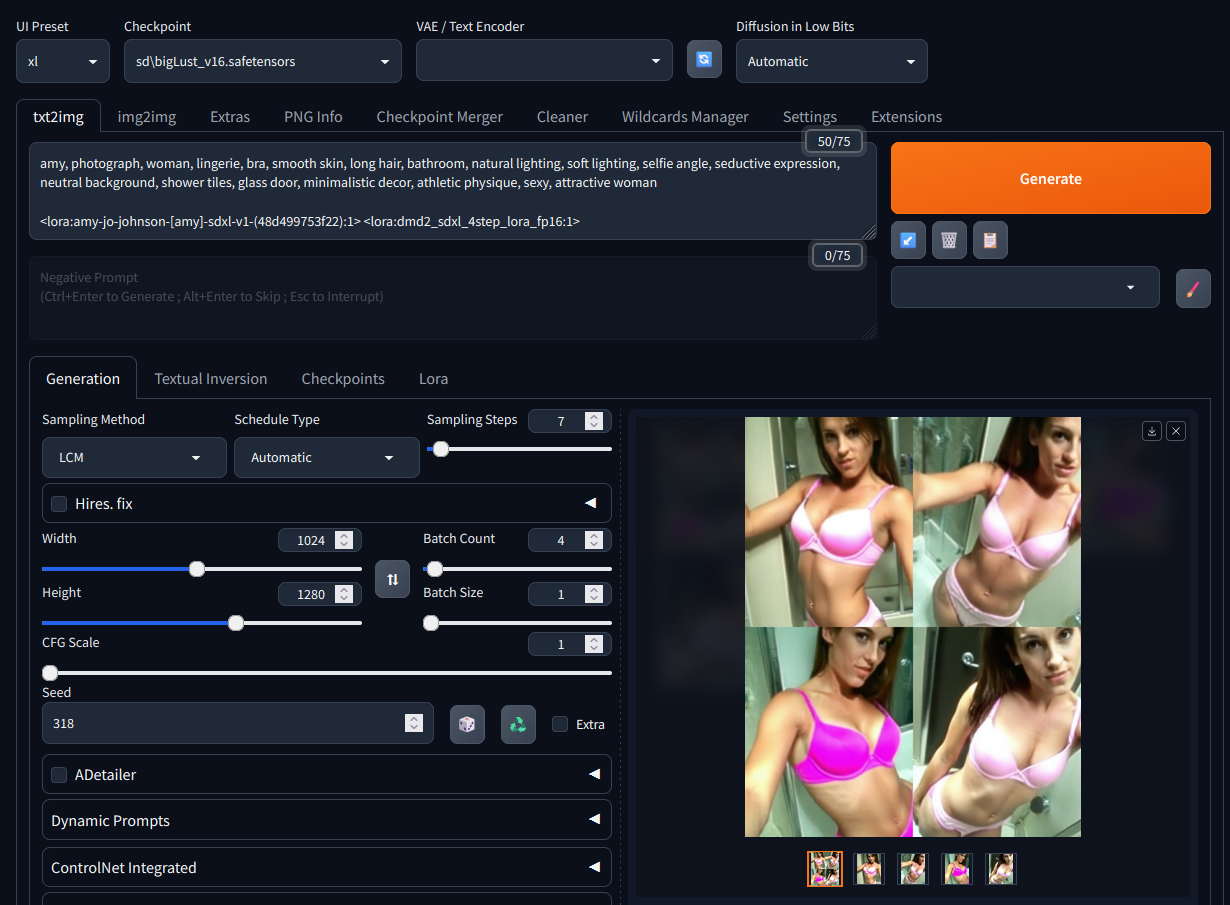Click the download icon above the gallery
The width and height of the screenshot is (1230, 905).
[1152, 431]
